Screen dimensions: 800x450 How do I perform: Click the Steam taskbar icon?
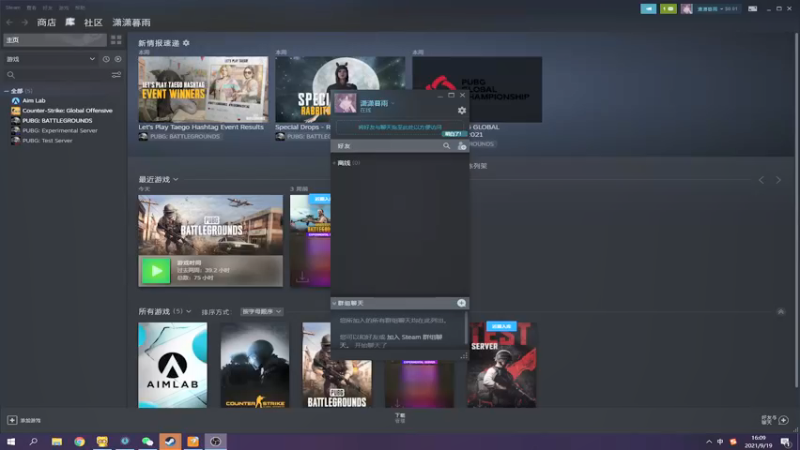point(170,441)
